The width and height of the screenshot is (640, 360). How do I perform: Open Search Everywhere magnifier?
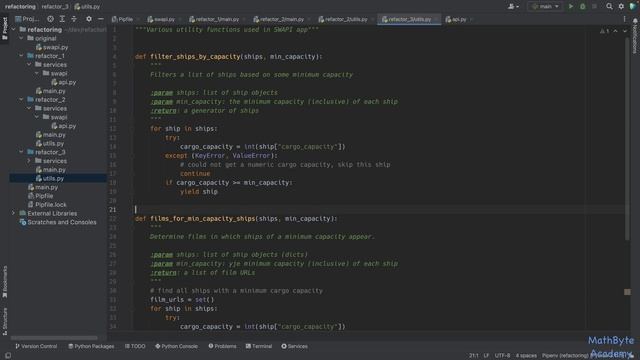click(x=609, y=7)
